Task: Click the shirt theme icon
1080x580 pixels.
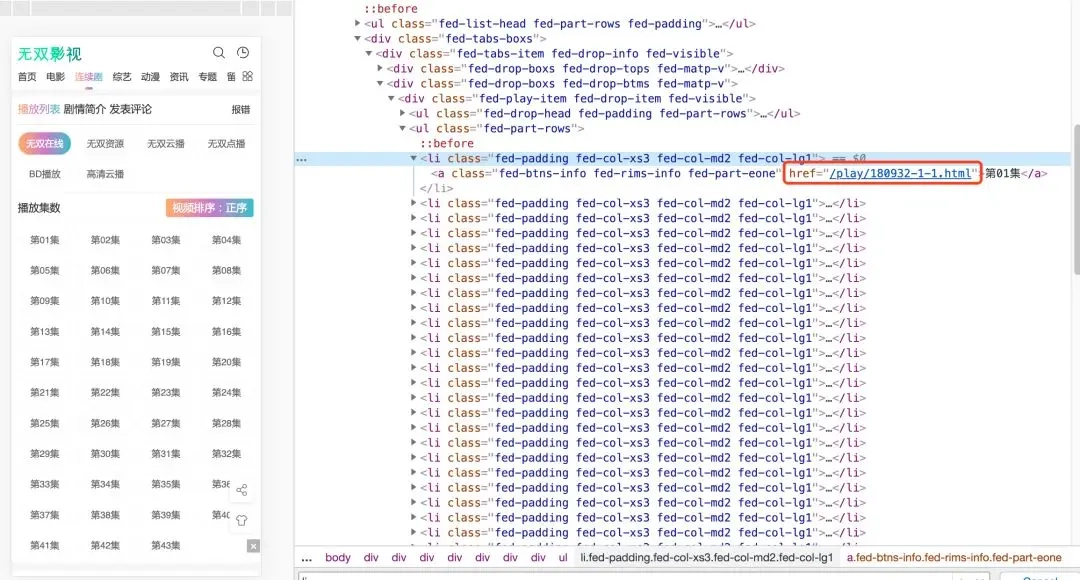Action: click(242, 520)
